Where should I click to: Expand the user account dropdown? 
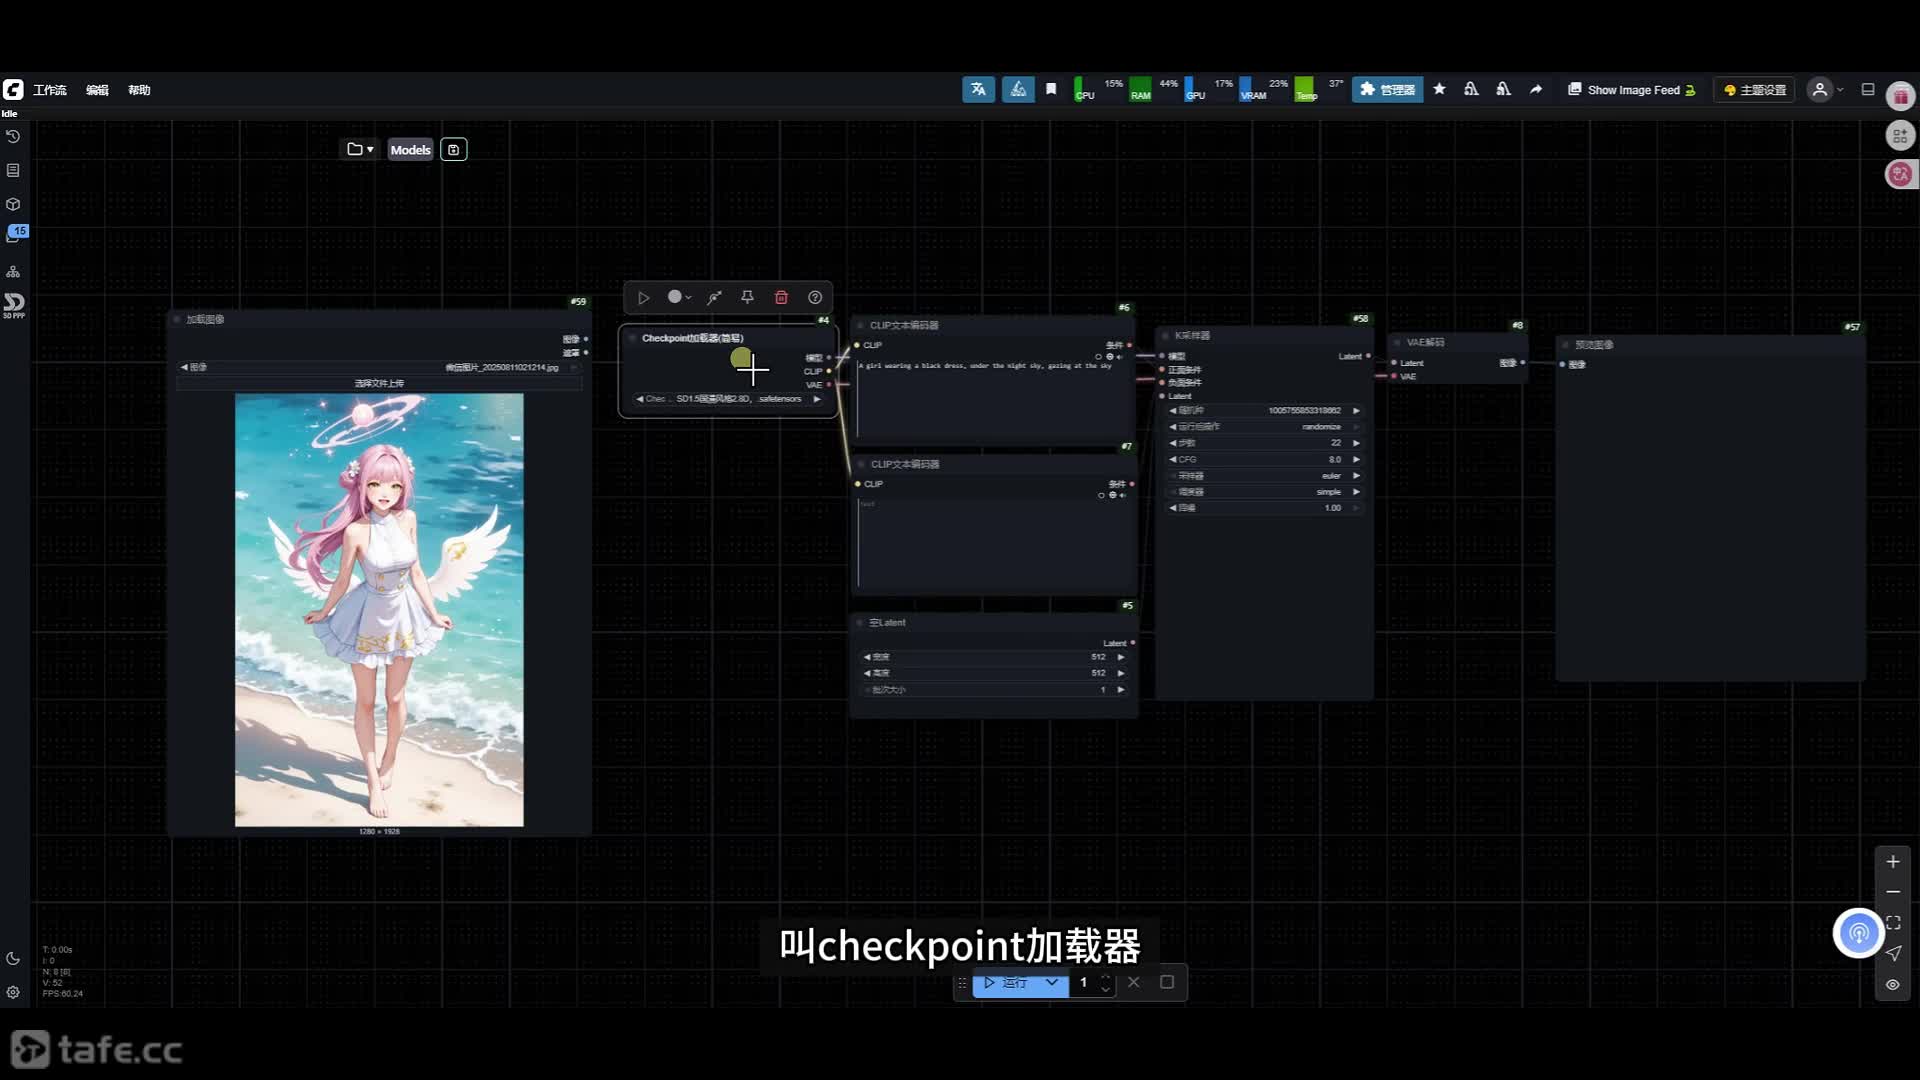coord(1827,90)
